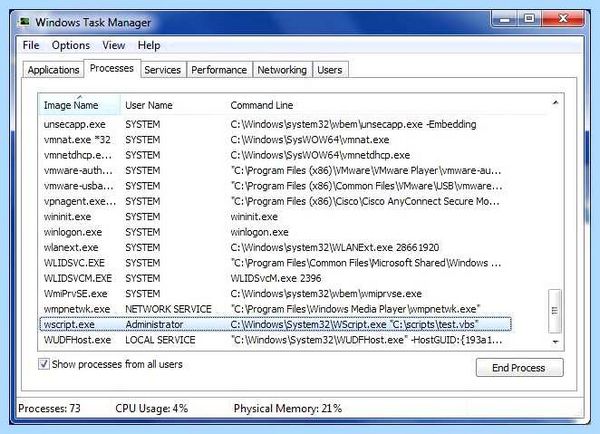The width and height of the screenshot is (600, 434).
Task: Select the wlanext.exe process row
Action: [x=275, y=248]
